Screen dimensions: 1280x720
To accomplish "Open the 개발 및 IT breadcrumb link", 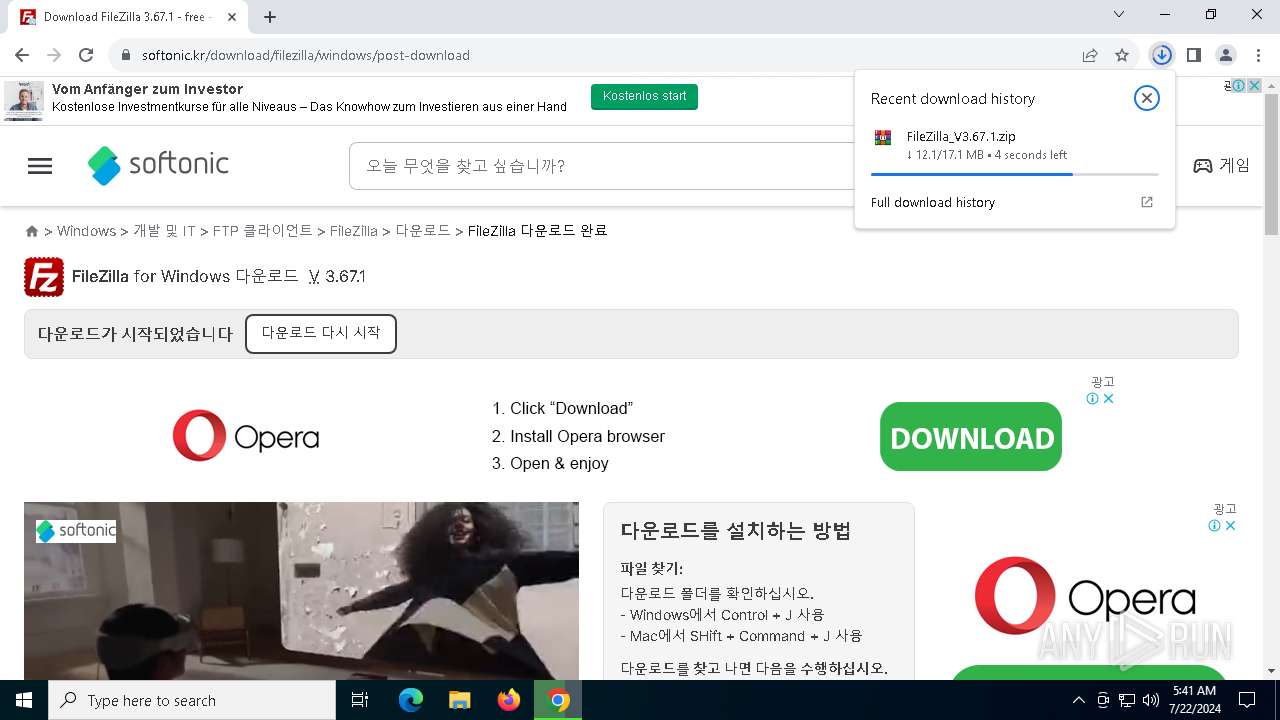I will click(x=164, y=231).
